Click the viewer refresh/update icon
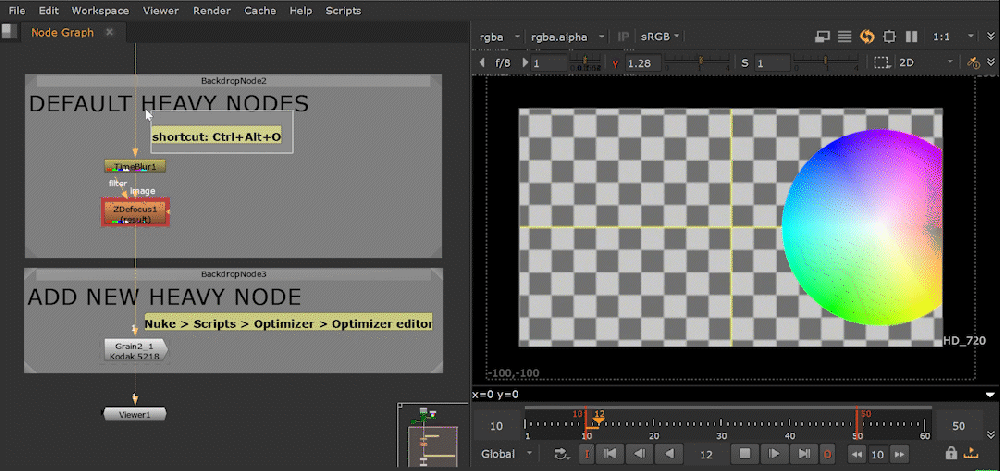Viewport: 1000px width, 471px height. point(867,37)
